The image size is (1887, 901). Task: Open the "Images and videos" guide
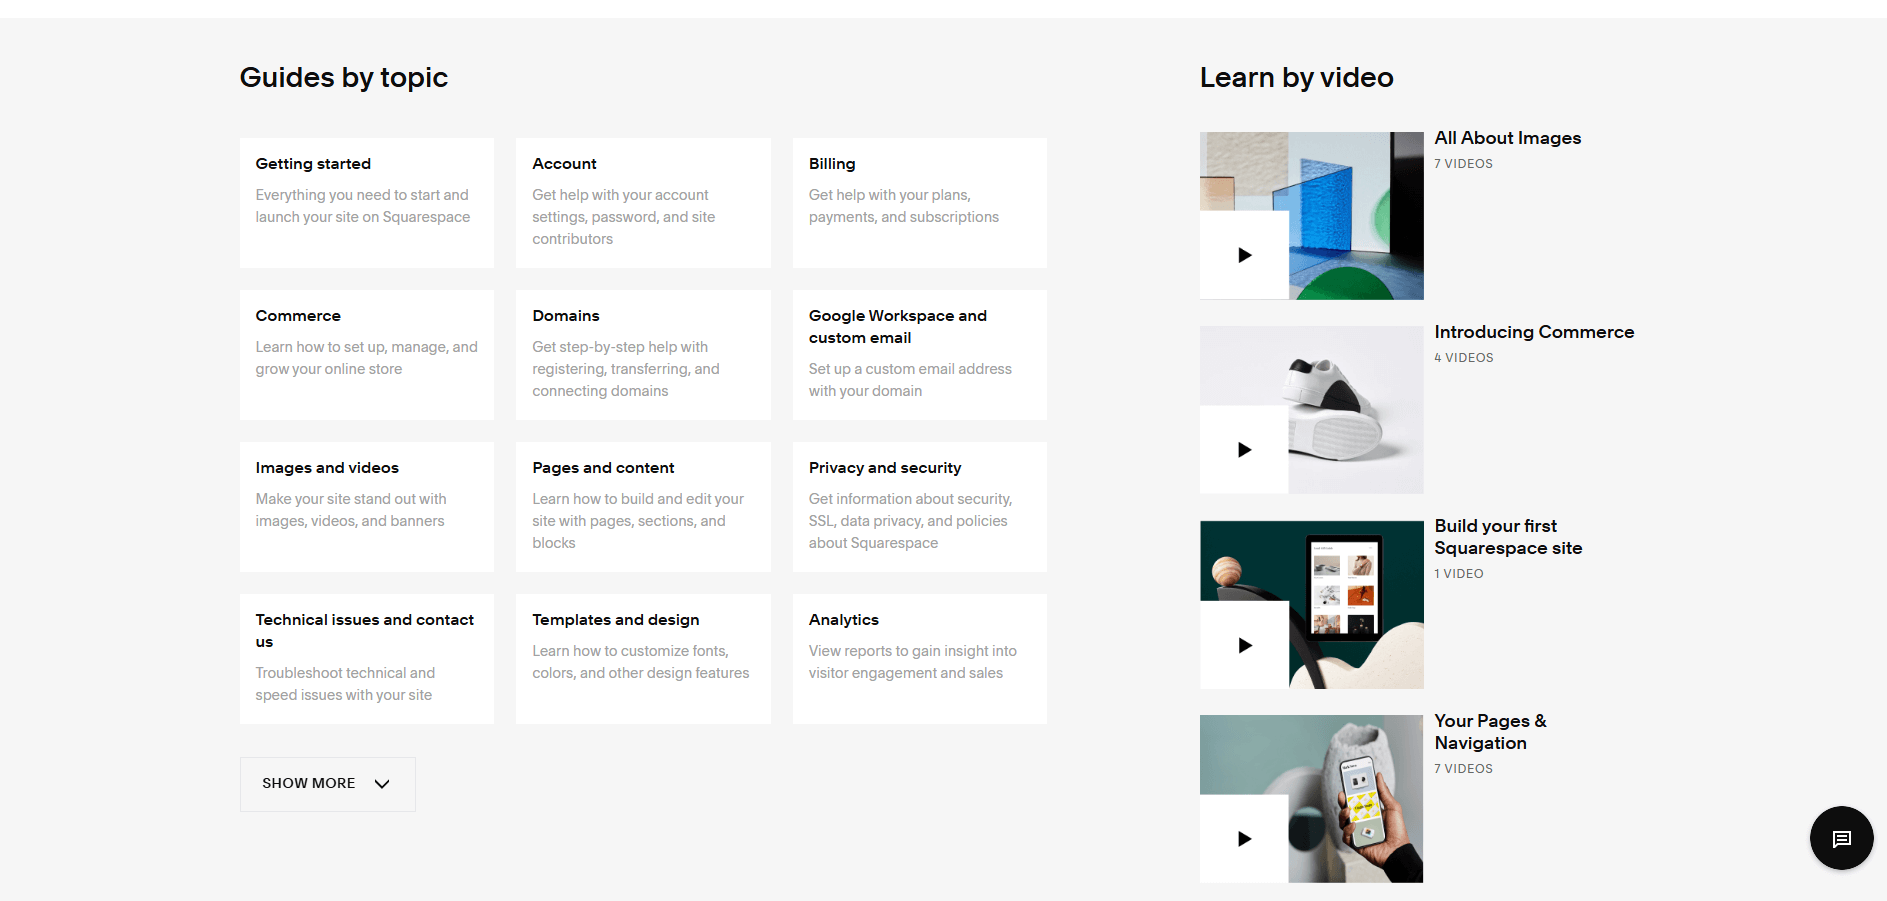(x=366, y=506)
